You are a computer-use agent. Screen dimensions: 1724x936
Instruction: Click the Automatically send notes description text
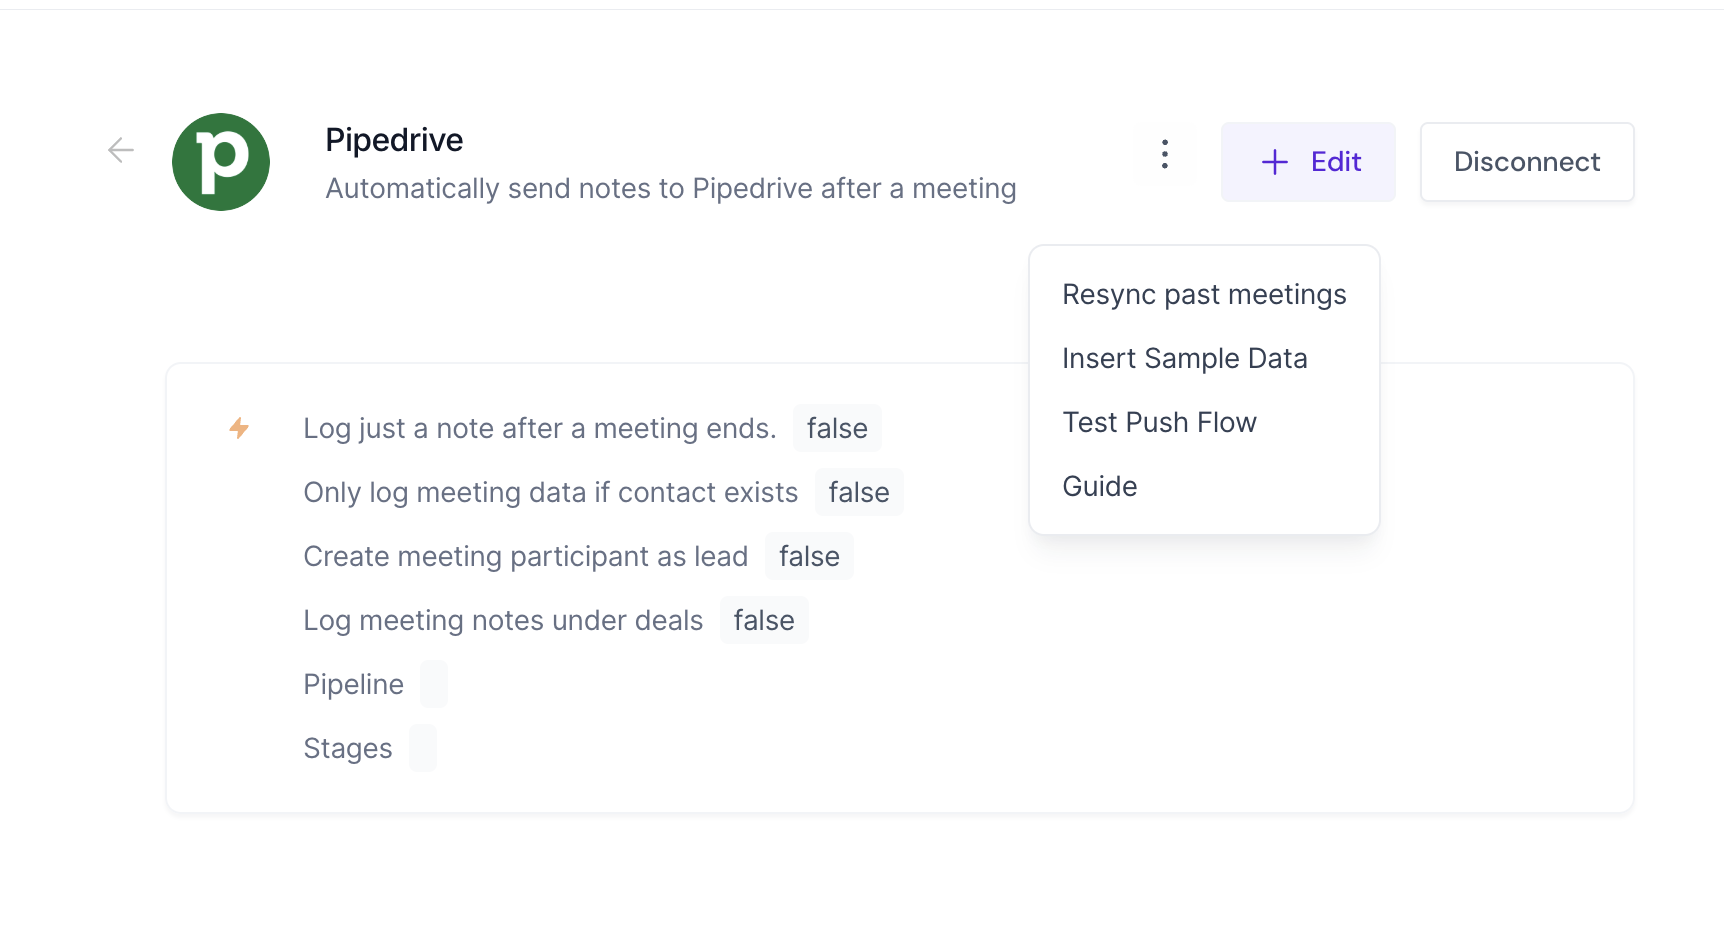(x=670, y=189)
